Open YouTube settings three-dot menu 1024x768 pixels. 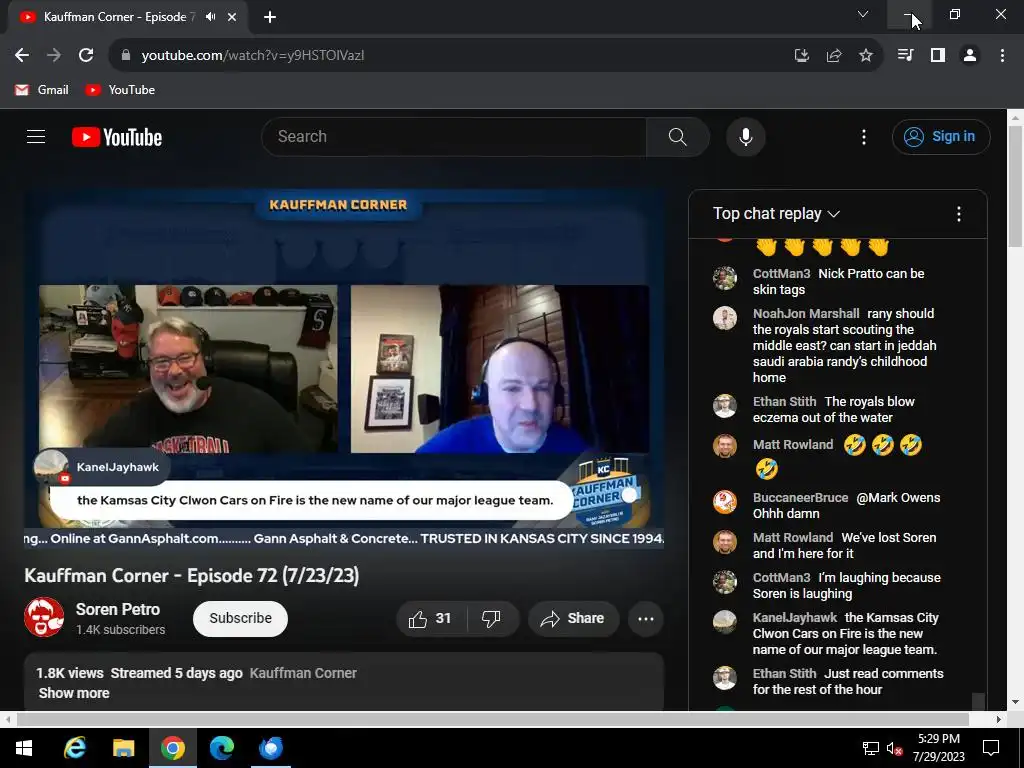click(863, 136)
